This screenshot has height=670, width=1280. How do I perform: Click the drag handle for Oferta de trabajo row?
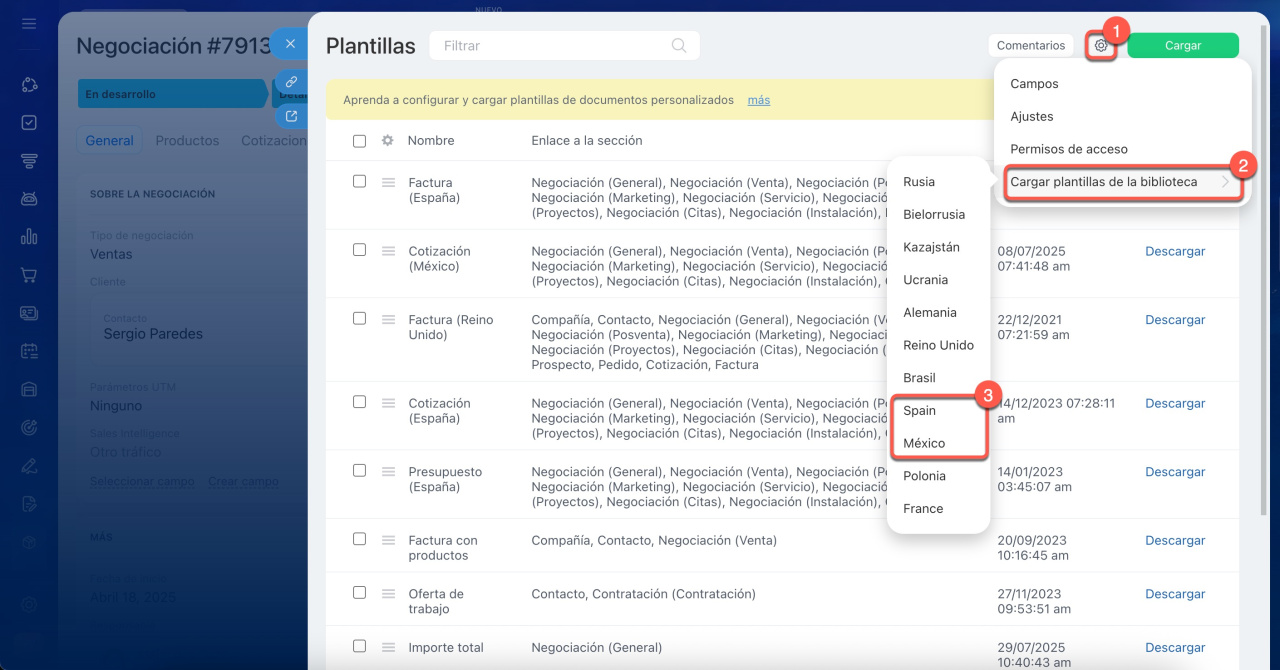pyautogui.click(x=389, y=594)
